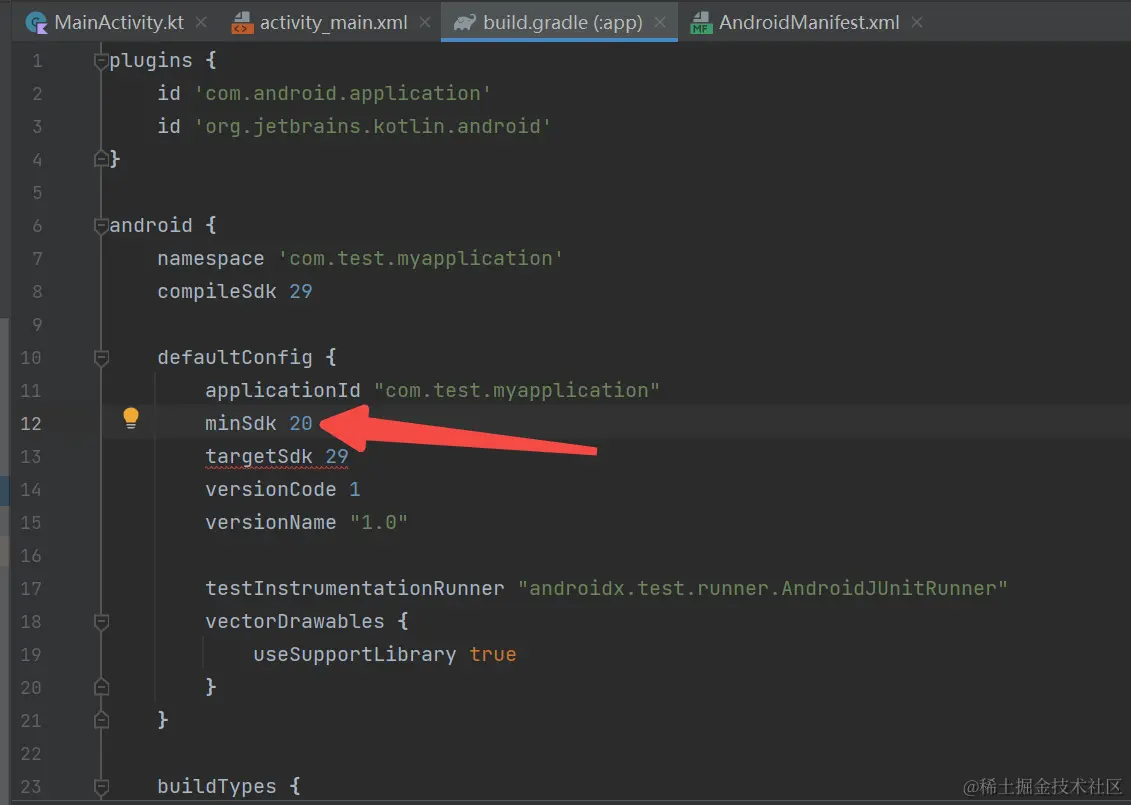Screen dimensions: 1131x805
Task: Click the useSupportLibrary keyword
Action: (355, 654)
